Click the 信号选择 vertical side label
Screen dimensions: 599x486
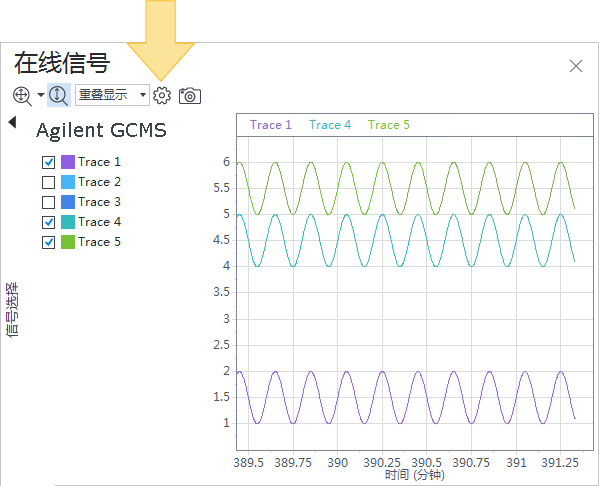point(12,309)
